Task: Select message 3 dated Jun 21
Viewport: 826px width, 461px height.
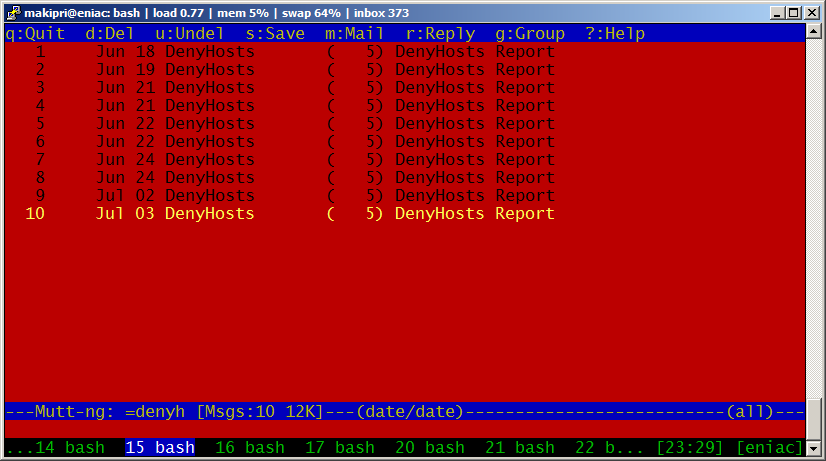Action: (405, 87)
